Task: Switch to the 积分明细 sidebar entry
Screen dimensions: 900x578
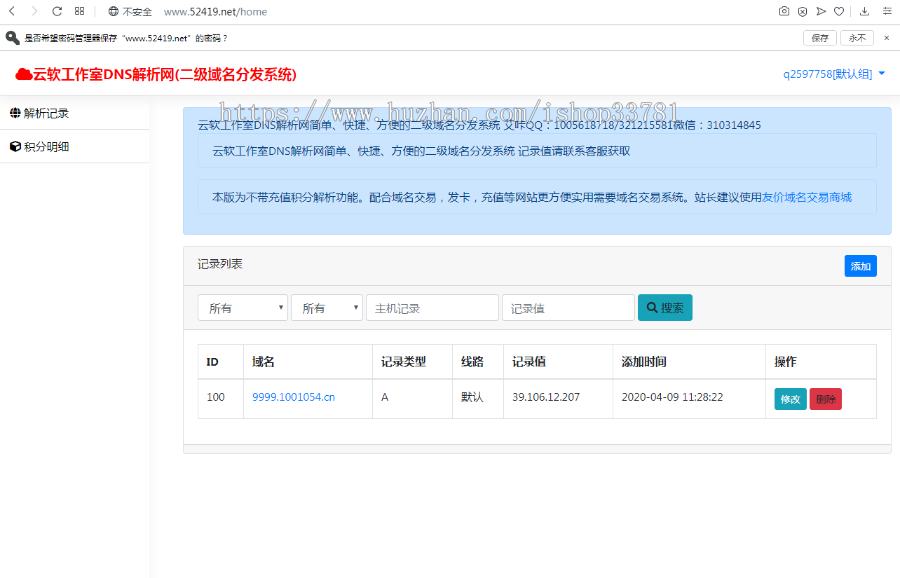Action: pos(46,146)
